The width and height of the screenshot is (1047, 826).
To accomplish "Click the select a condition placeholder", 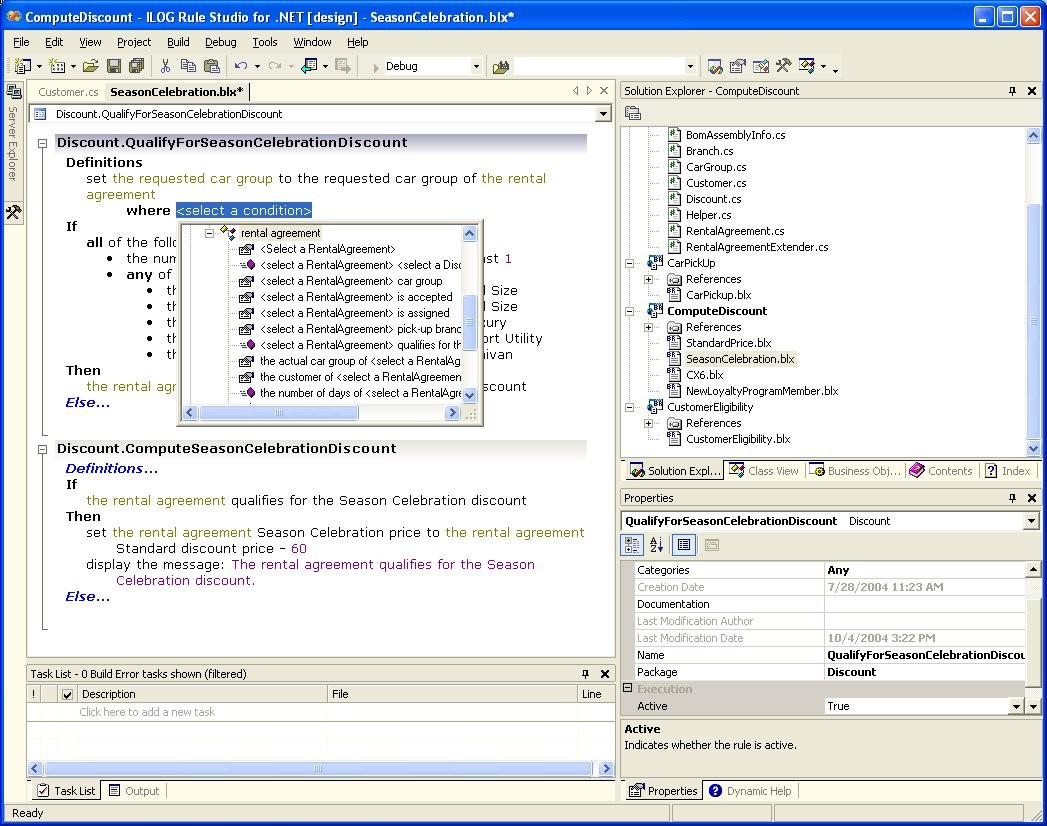I will (x=244, y=210).
